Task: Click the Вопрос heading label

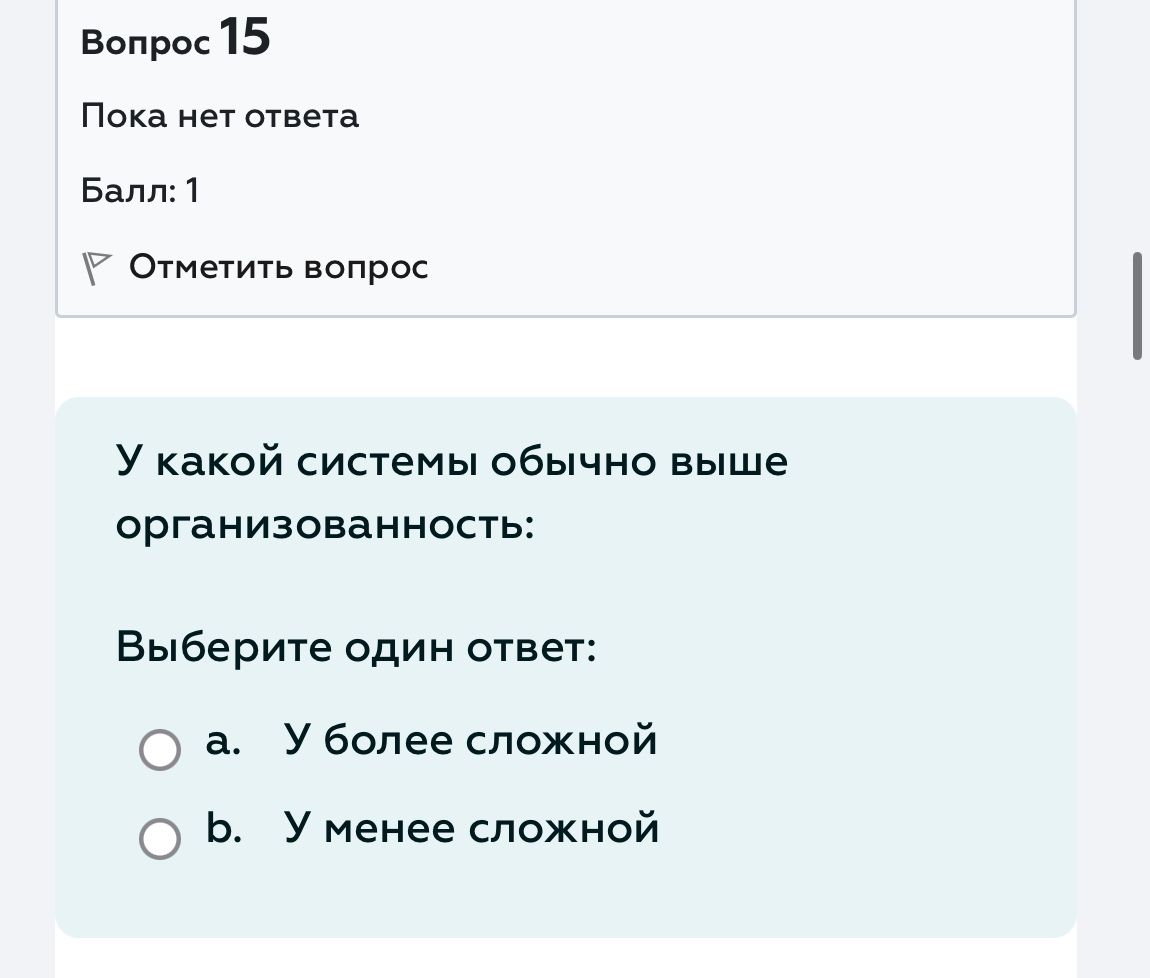Action: click(x=146, y=43)
